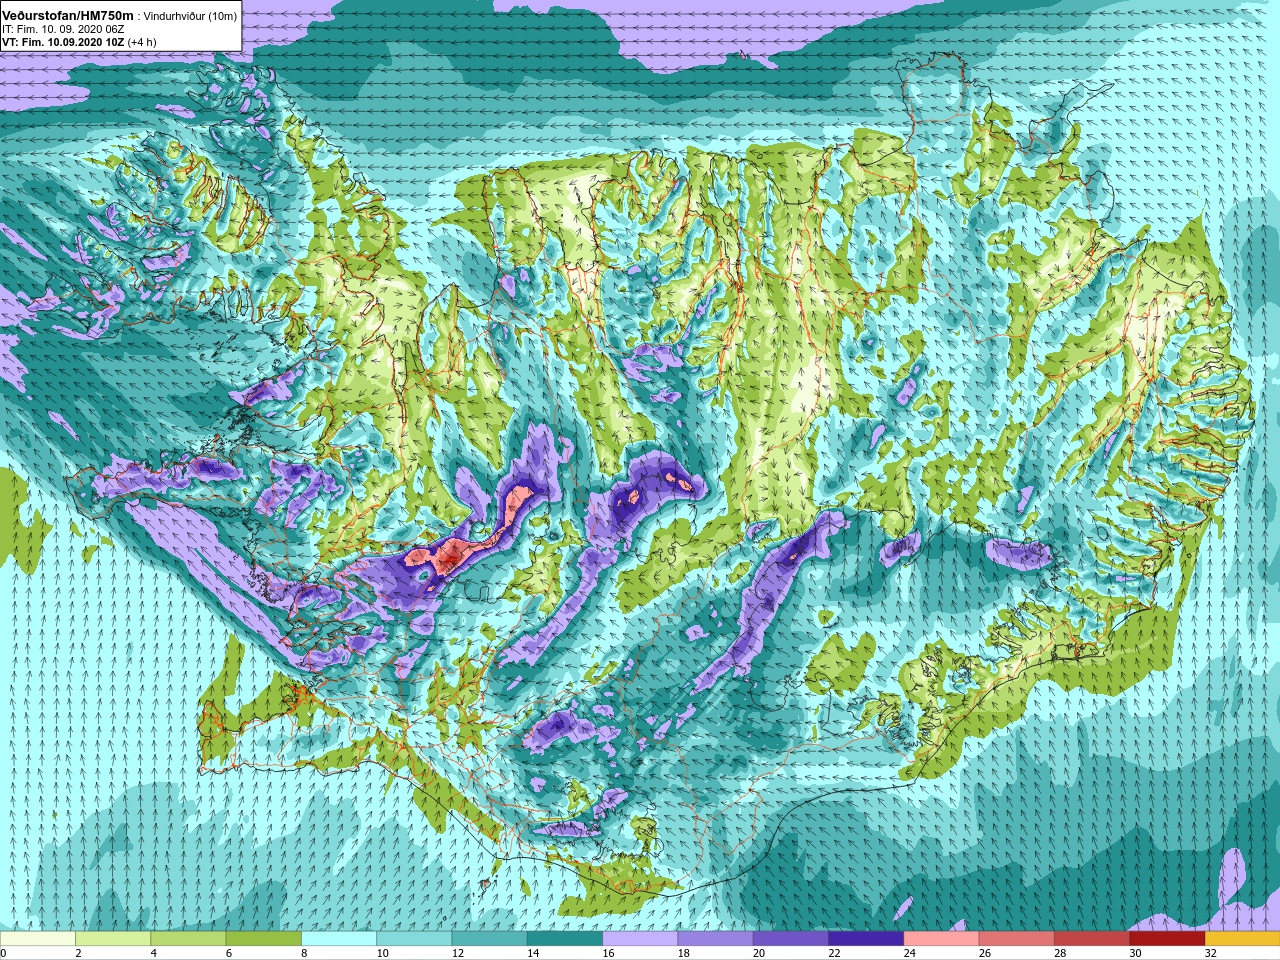Select the orange above-32 legend swatch
The height and width of the screenshot is (960, 1280).
(x=1242, y=939)
